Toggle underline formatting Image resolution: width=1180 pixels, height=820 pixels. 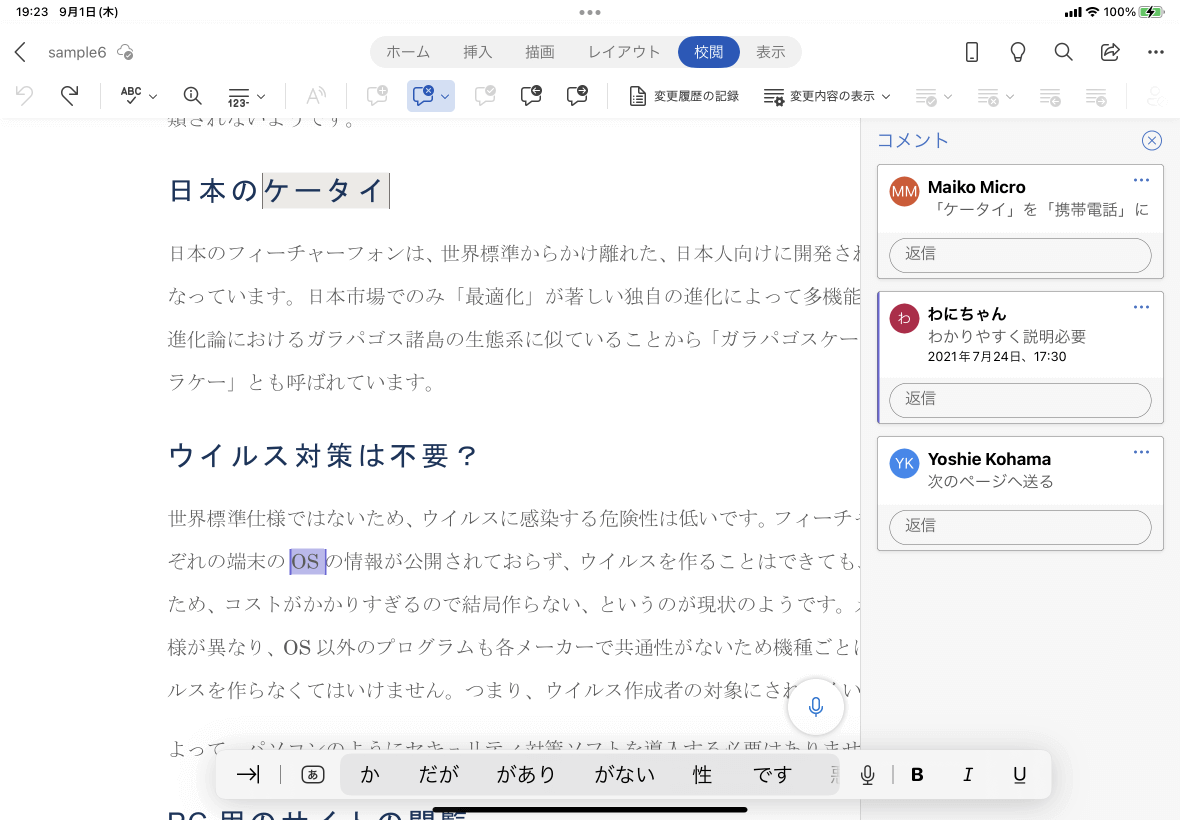click(1020, 775)
